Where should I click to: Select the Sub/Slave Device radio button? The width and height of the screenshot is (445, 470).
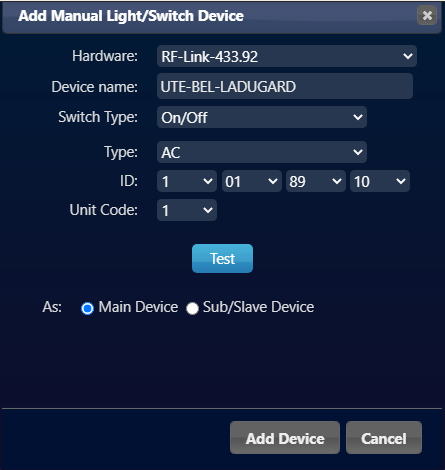coord(192,308)
